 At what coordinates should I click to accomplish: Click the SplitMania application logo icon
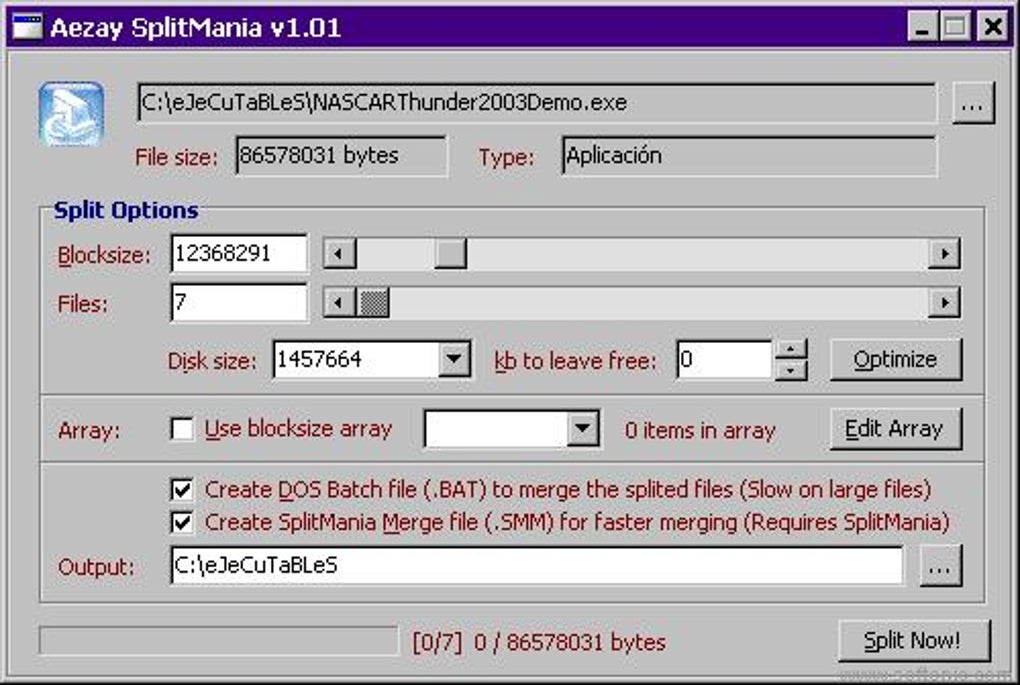tap(70, 108)
